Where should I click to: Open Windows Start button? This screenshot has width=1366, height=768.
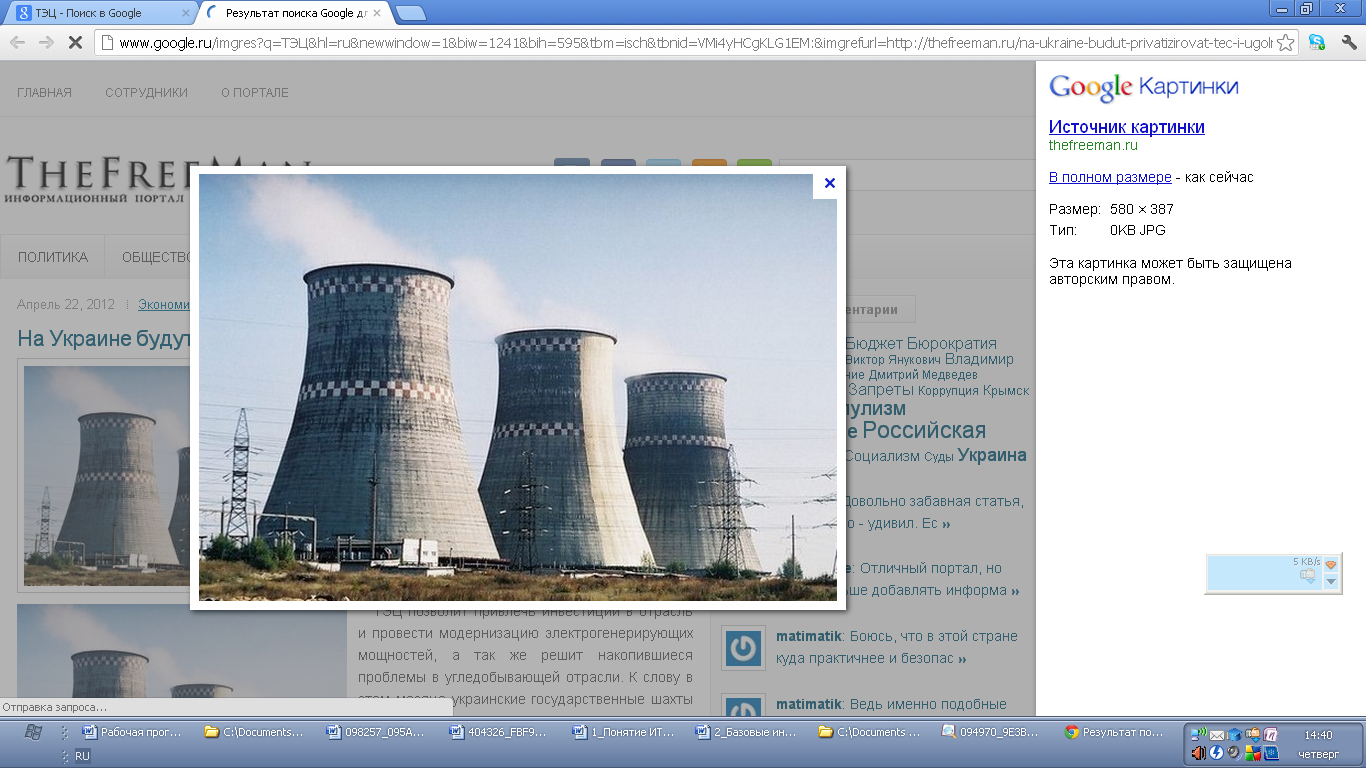32,732
